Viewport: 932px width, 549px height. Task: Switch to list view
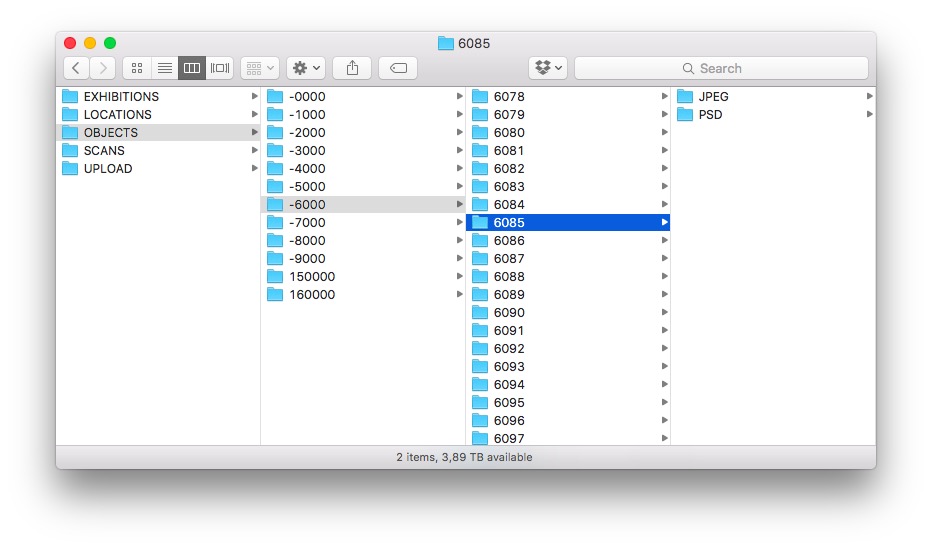[x=165, y=68]
